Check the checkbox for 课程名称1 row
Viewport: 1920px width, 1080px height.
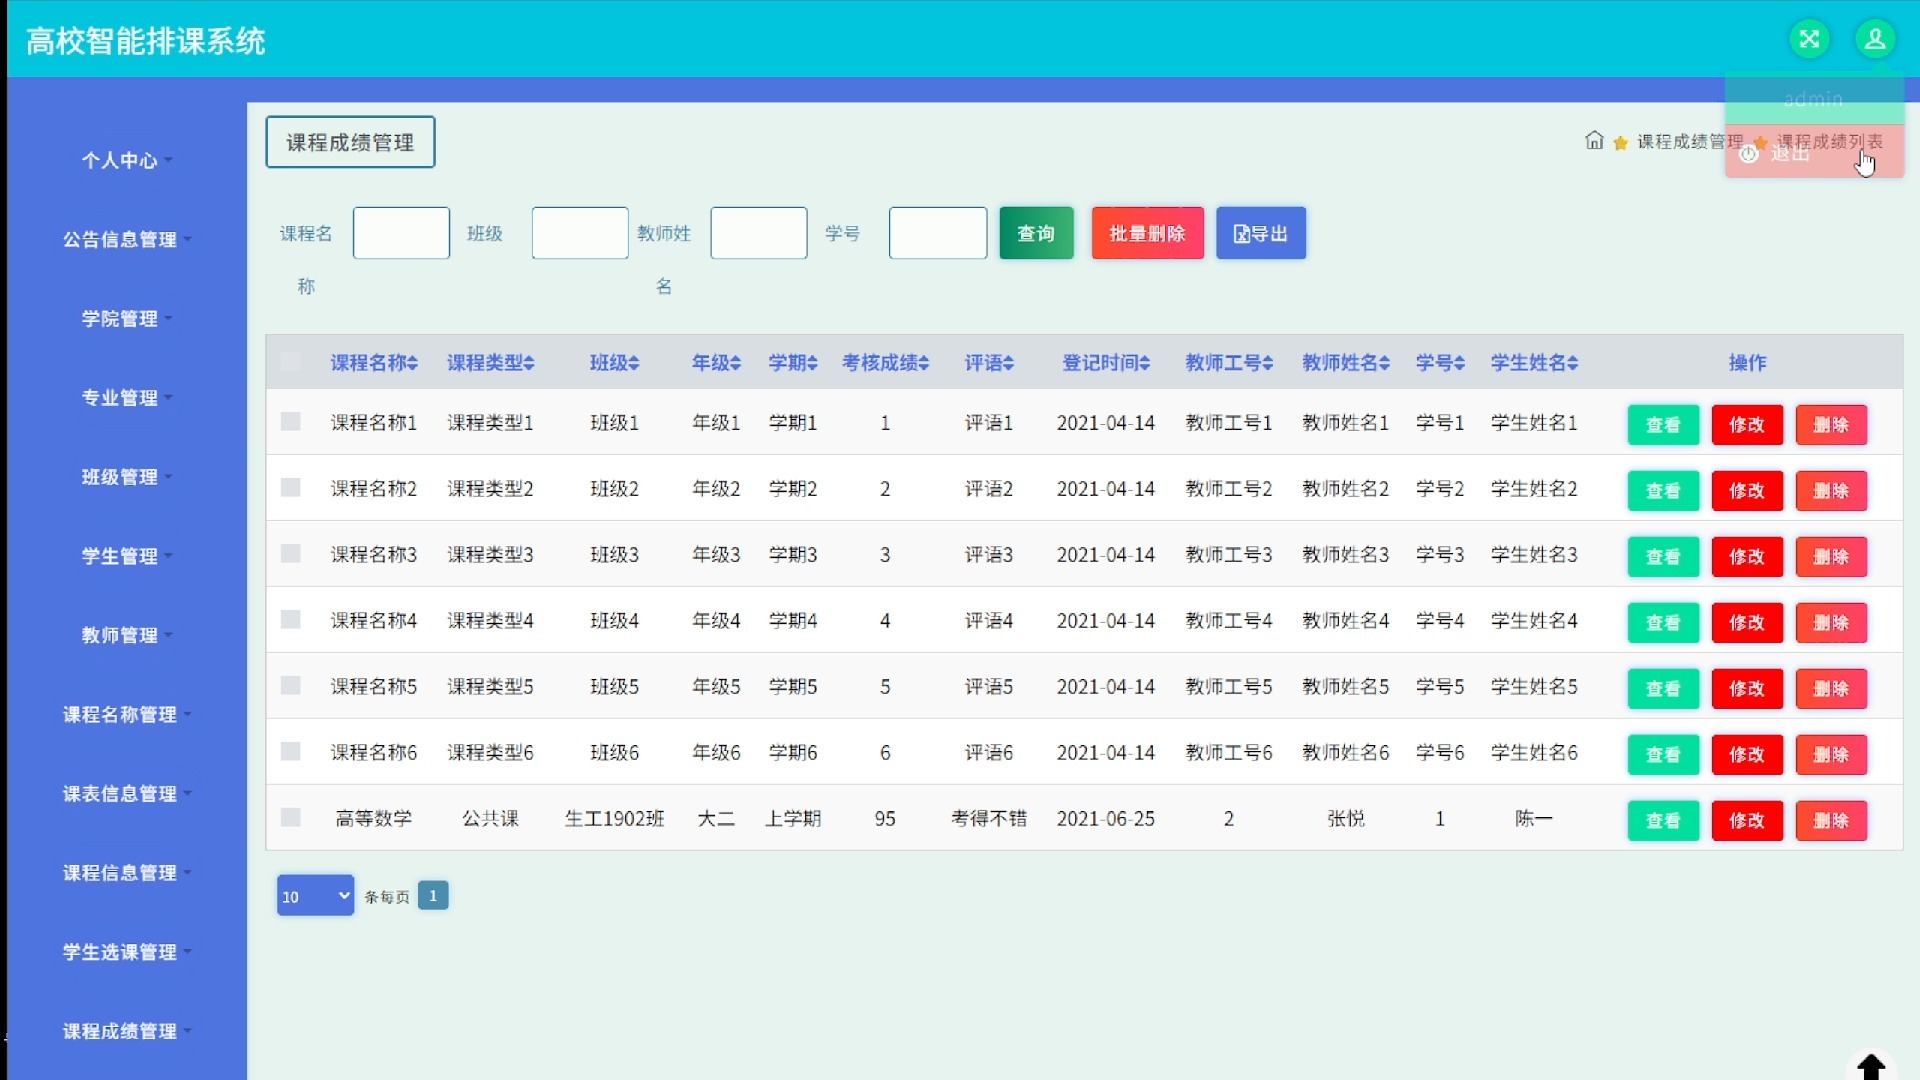click(x=291, y=421)
